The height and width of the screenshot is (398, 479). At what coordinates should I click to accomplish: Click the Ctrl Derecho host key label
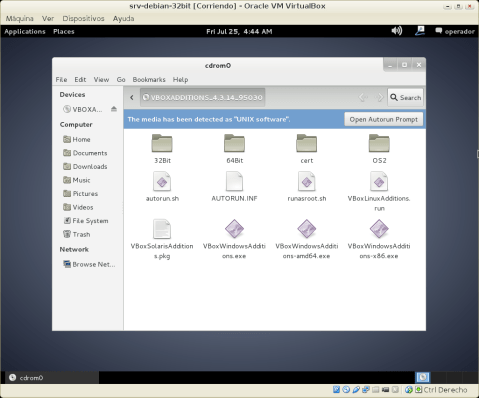[445, 390]
